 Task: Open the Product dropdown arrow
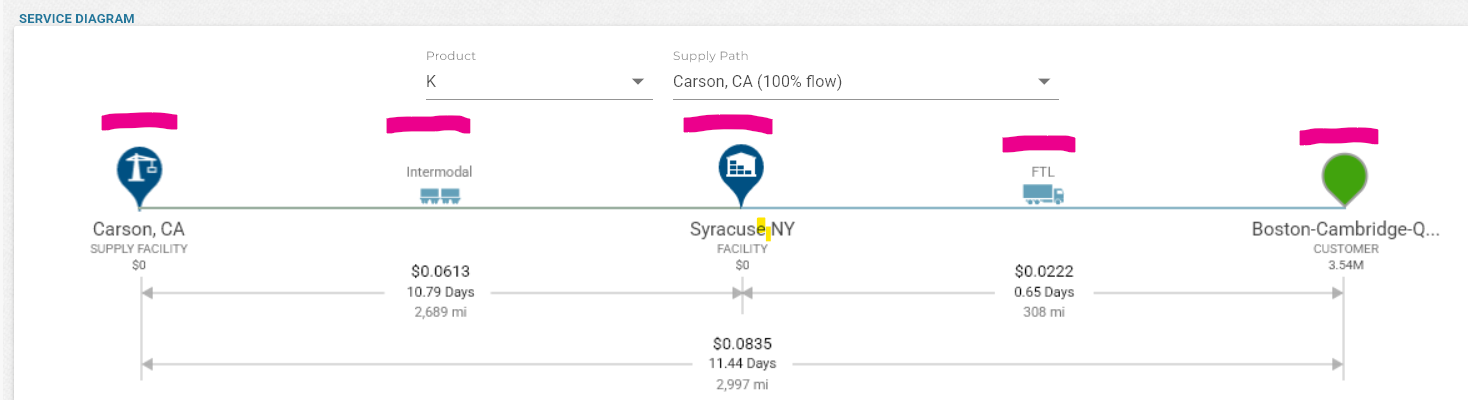coord(637,82)
